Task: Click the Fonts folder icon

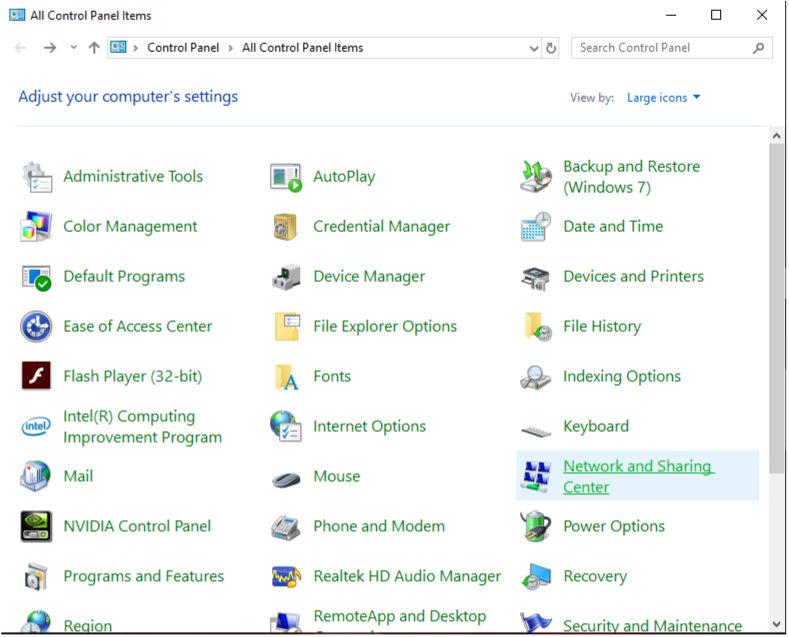Action: [287, 377]
